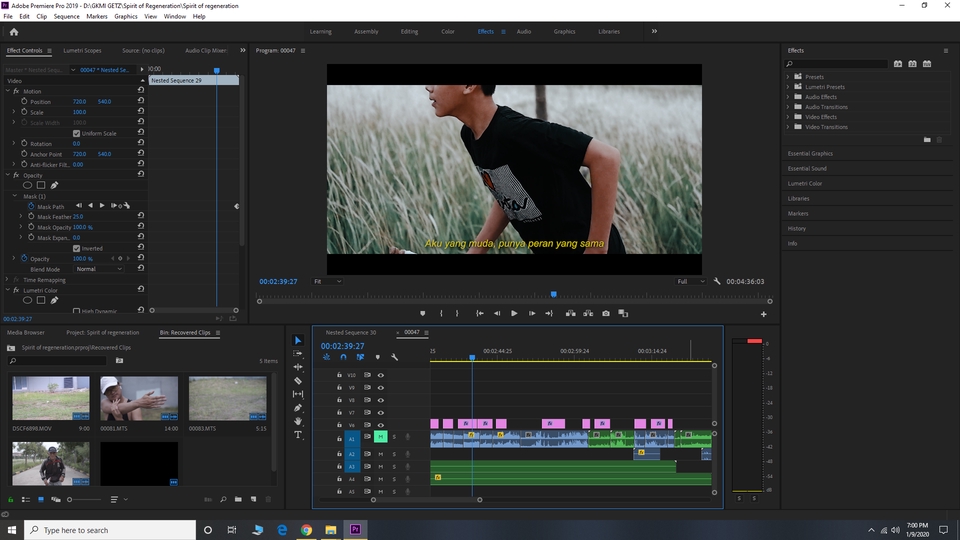960x540 pixels.
Task: Click the Home icon
Action: coord(14,32)
